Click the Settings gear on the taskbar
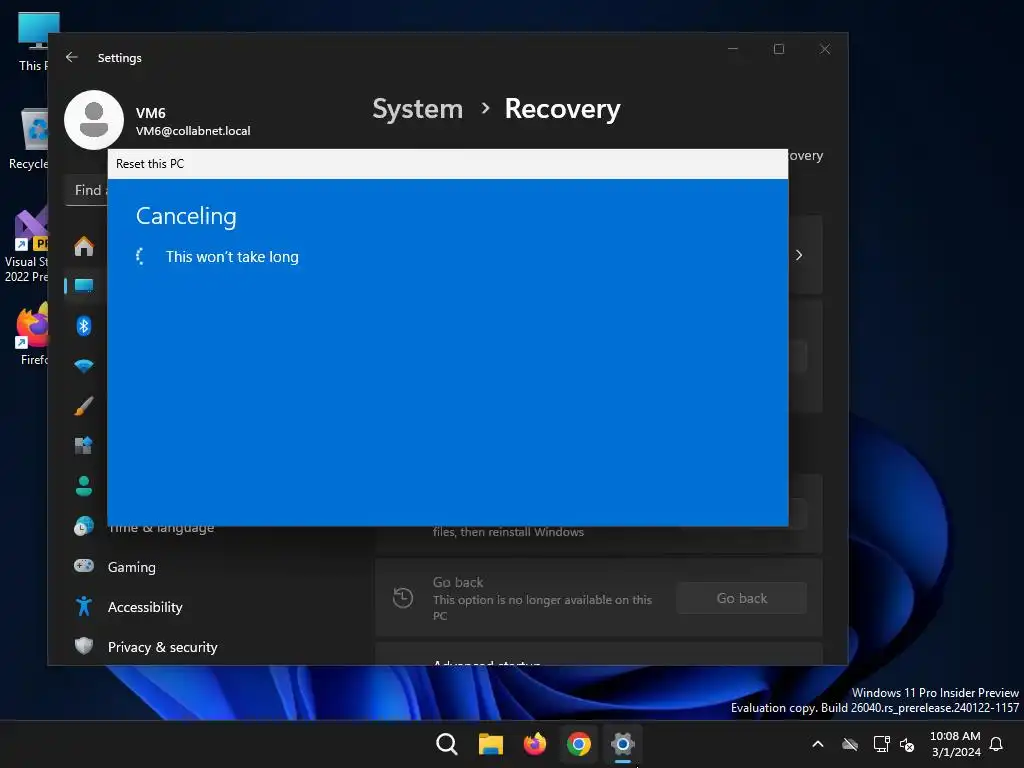The width and height of the screenshot is (1024, 768). (x=623, y=744)
